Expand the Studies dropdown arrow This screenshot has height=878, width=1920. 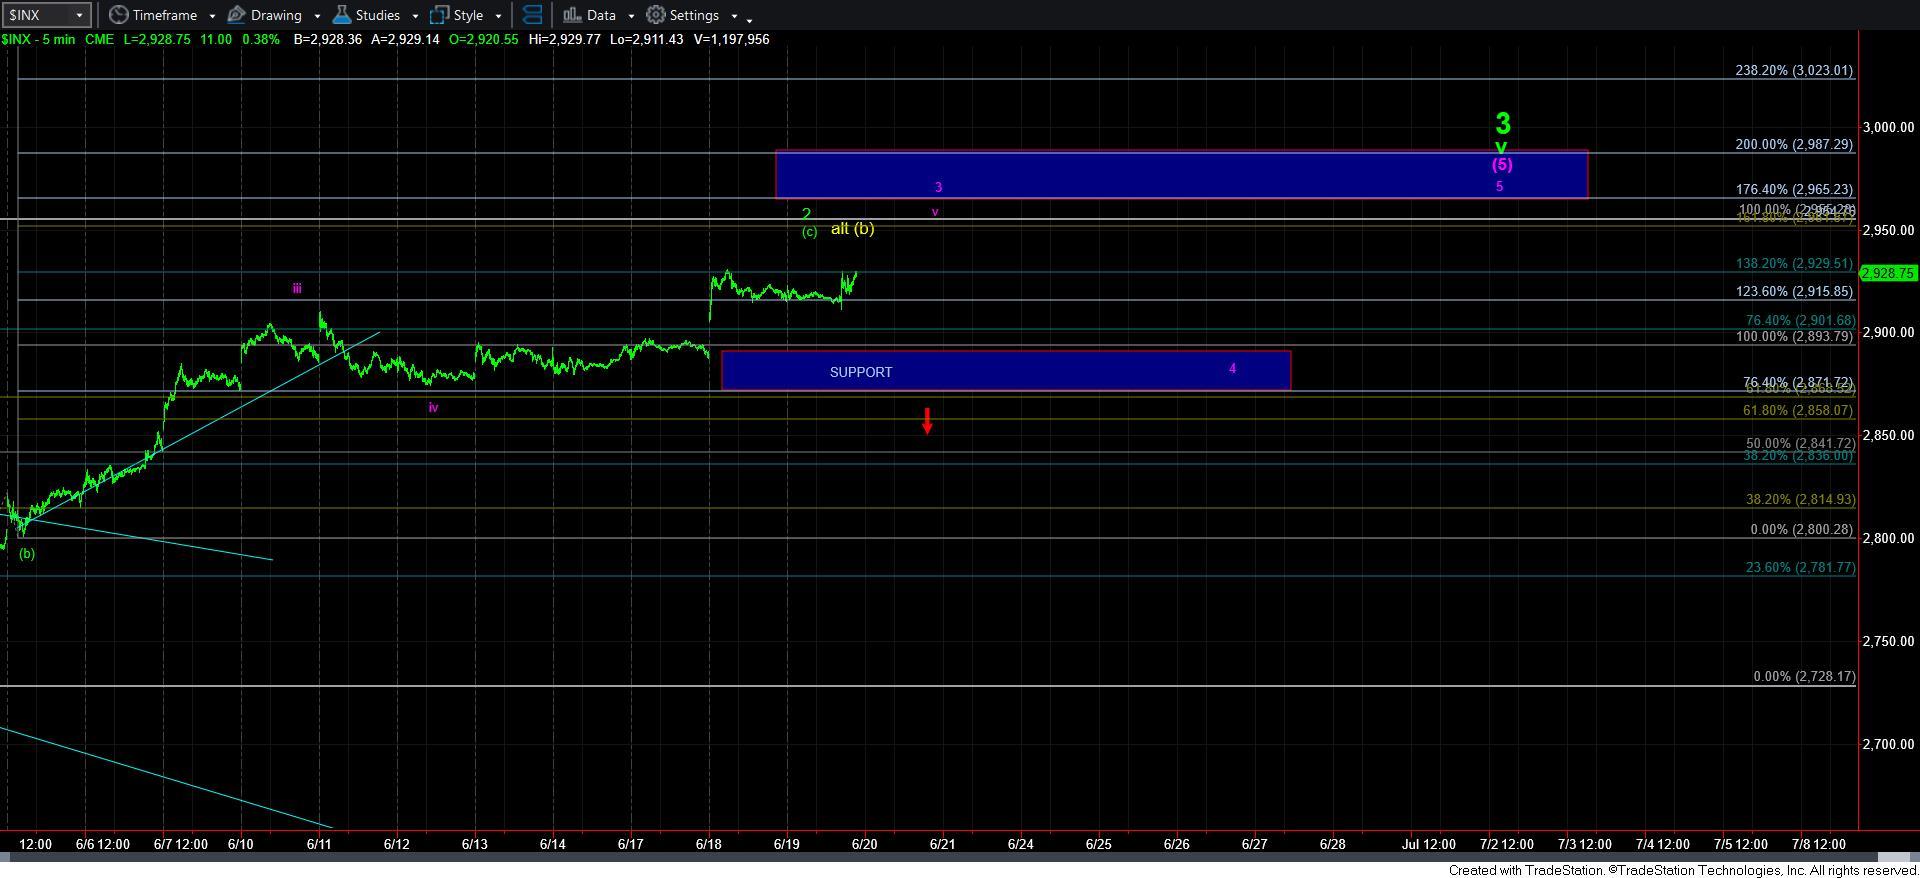pos(415,16)
